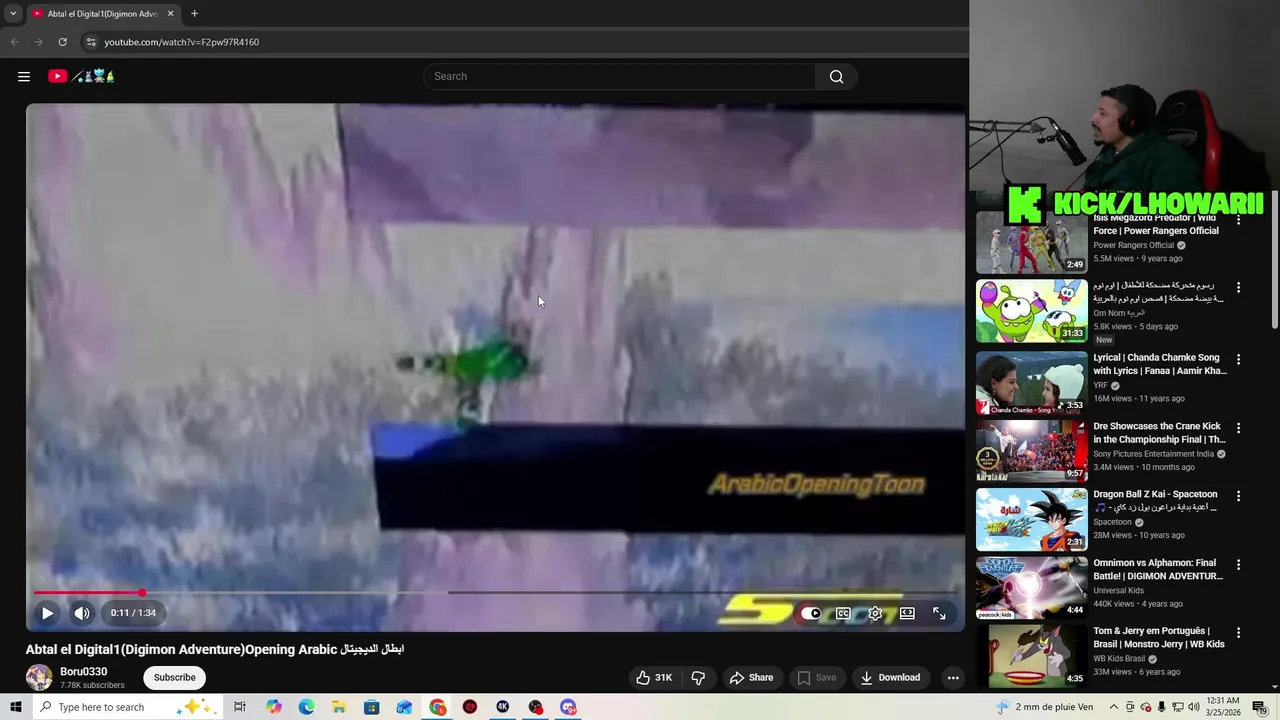1280x720 pixels.
Task: Go back in browser history
Action: tap(14, 42)
